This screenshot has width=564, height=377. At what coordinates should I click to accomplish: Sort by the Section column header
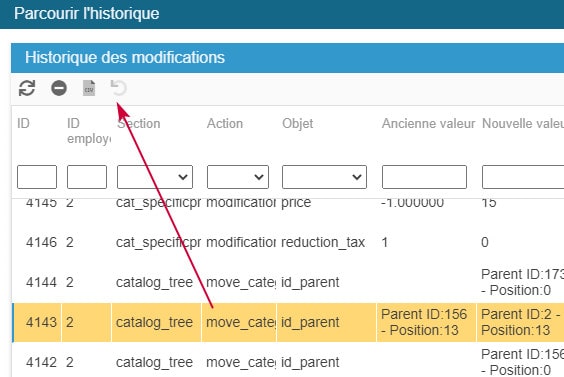point(139,123)
